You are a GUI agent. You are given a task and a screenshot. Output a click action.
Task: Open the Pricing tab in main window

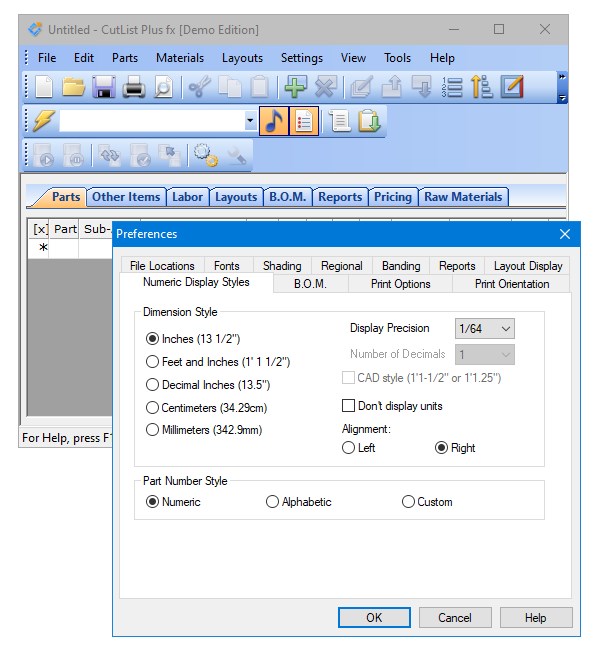pyautogui.click(x=393, y=197)
